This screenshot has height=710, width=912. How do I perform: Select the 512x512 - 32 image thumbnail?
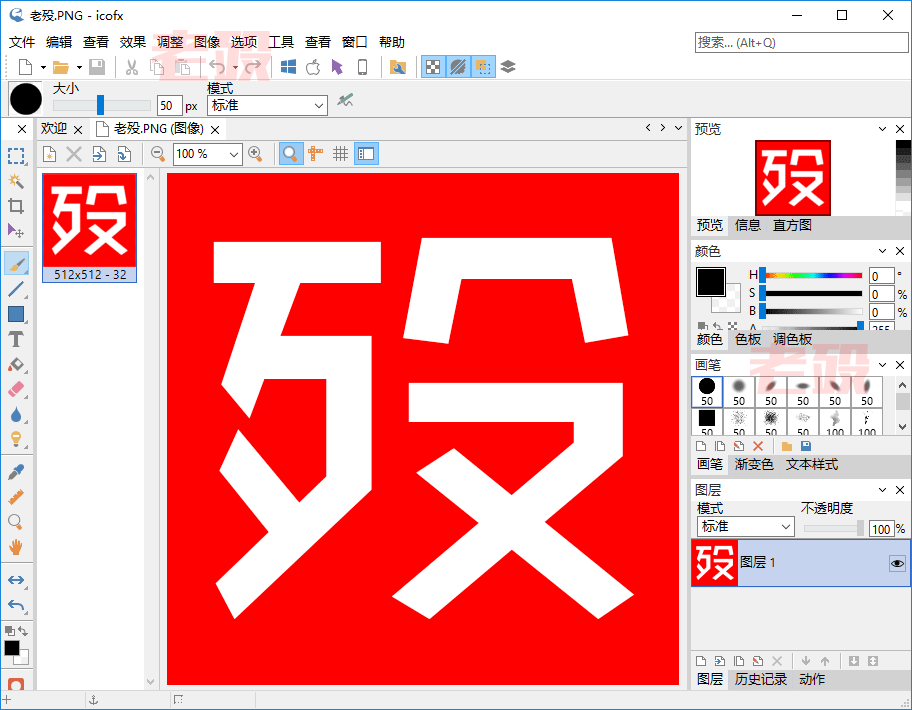(90, 227)
